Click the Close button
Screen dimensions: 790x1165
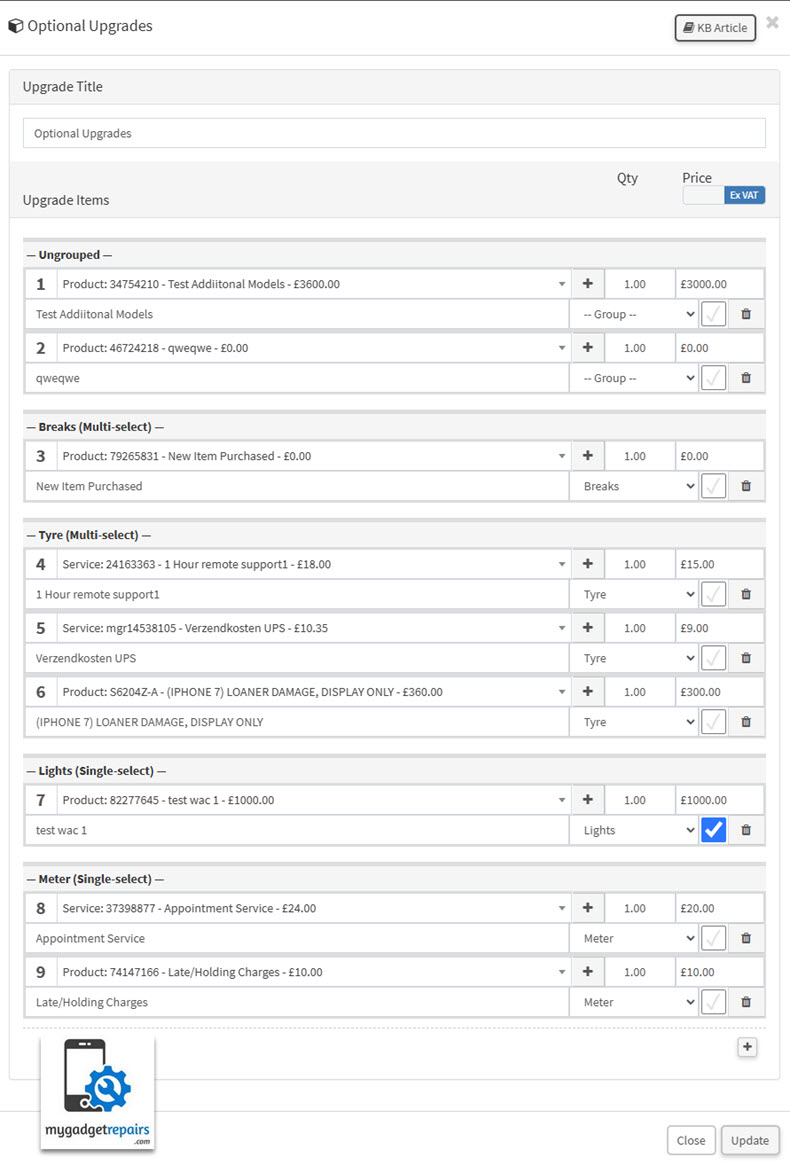click(691, 1140)
